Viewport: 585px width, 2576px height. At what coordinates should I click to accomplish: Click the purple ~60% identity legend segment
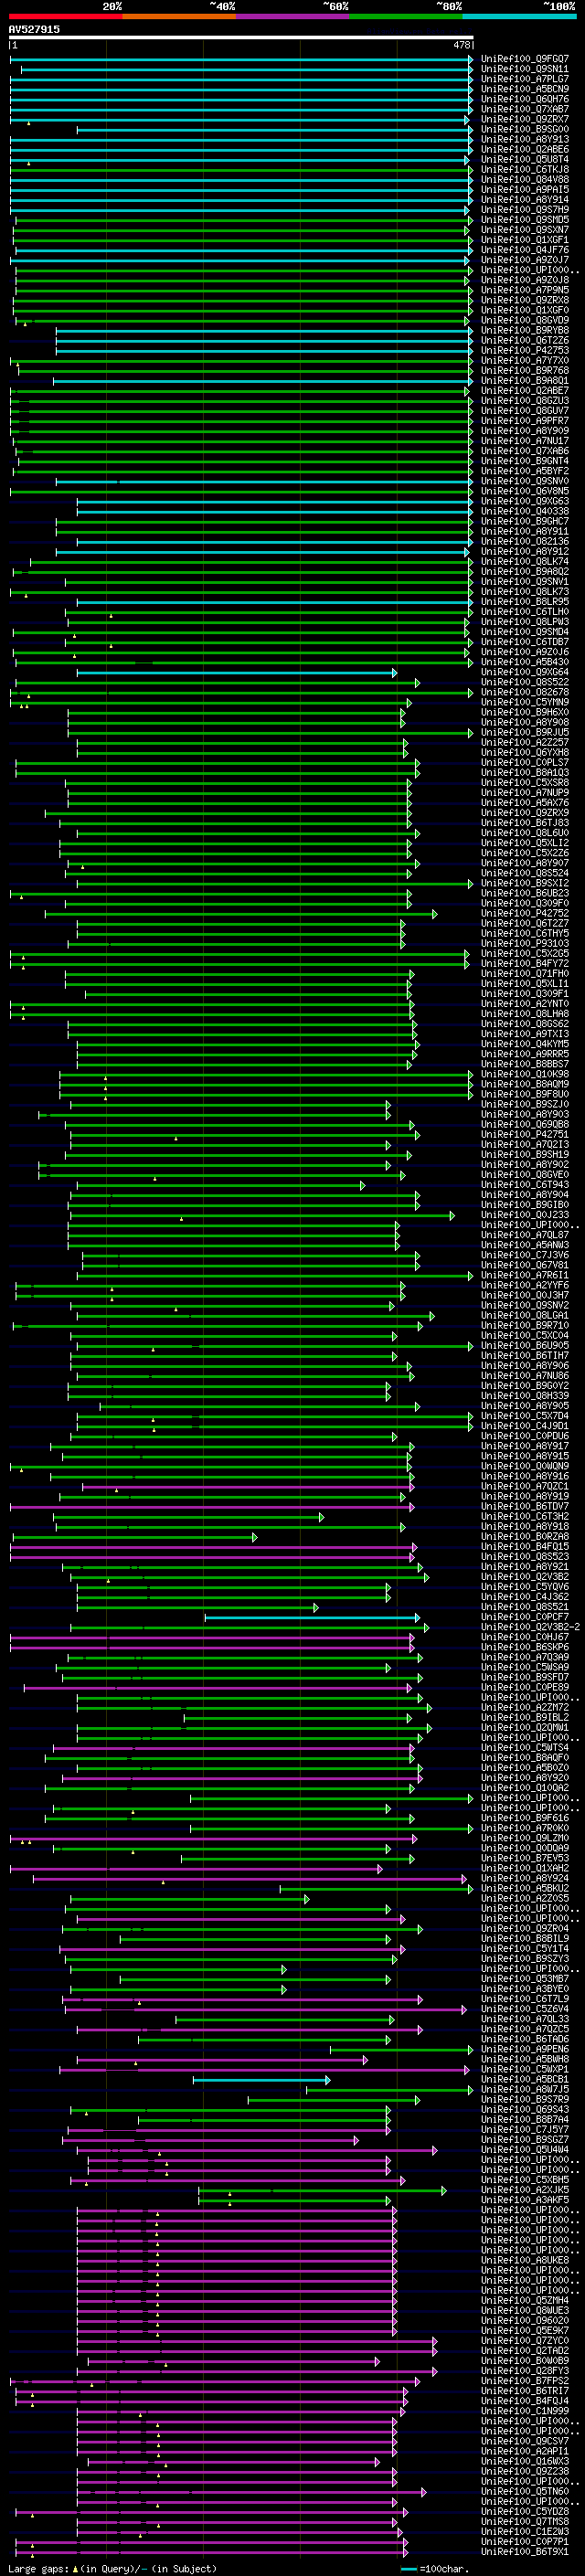[x=293, y=16]
